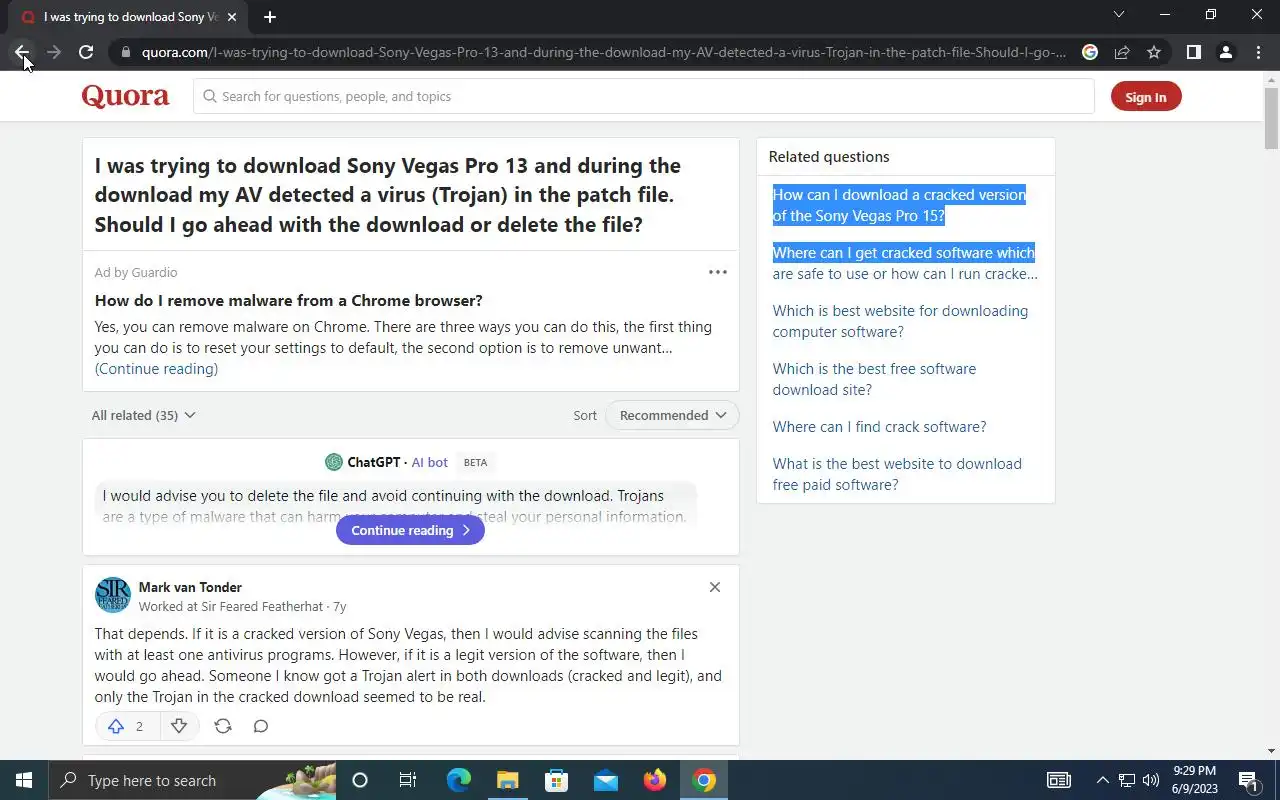Open Mark van Tonder's profile picture
The height and width of the screenshot is (800, 1280).
click(113, 594)
